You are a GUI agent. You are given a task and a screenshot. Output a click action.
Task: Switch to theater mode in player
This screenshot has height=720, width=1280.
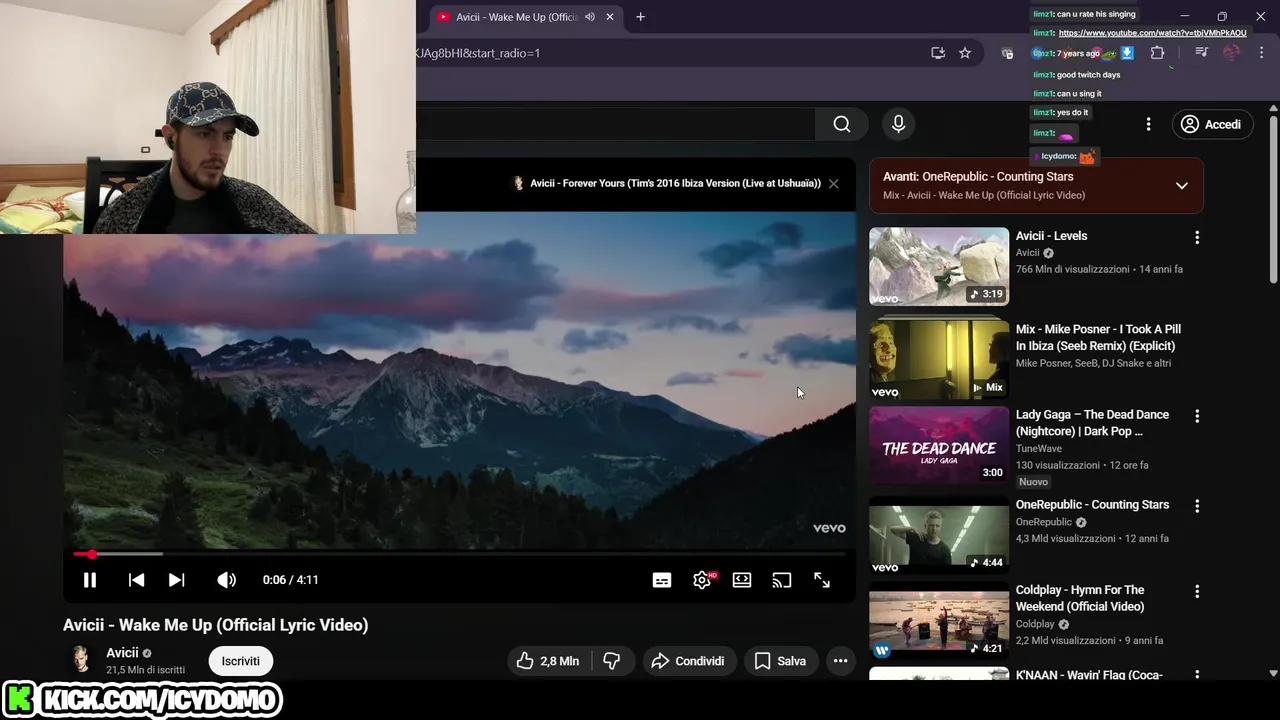coord(742,580)
